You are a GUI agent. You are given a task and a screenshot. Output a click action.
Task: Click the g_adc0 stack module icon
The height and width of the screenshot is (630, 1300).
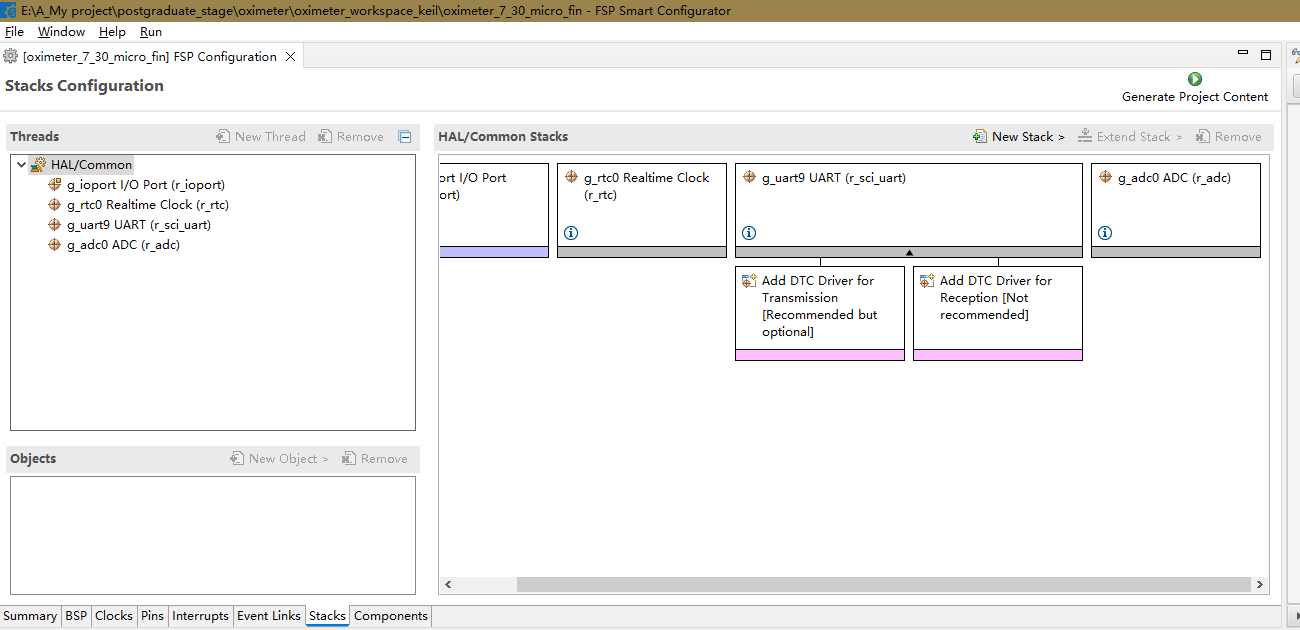tap(1105, 177)
